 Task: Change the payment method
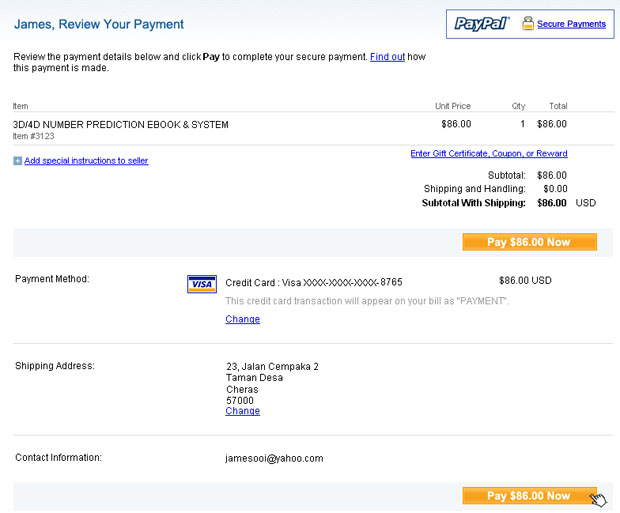(242, 320)
